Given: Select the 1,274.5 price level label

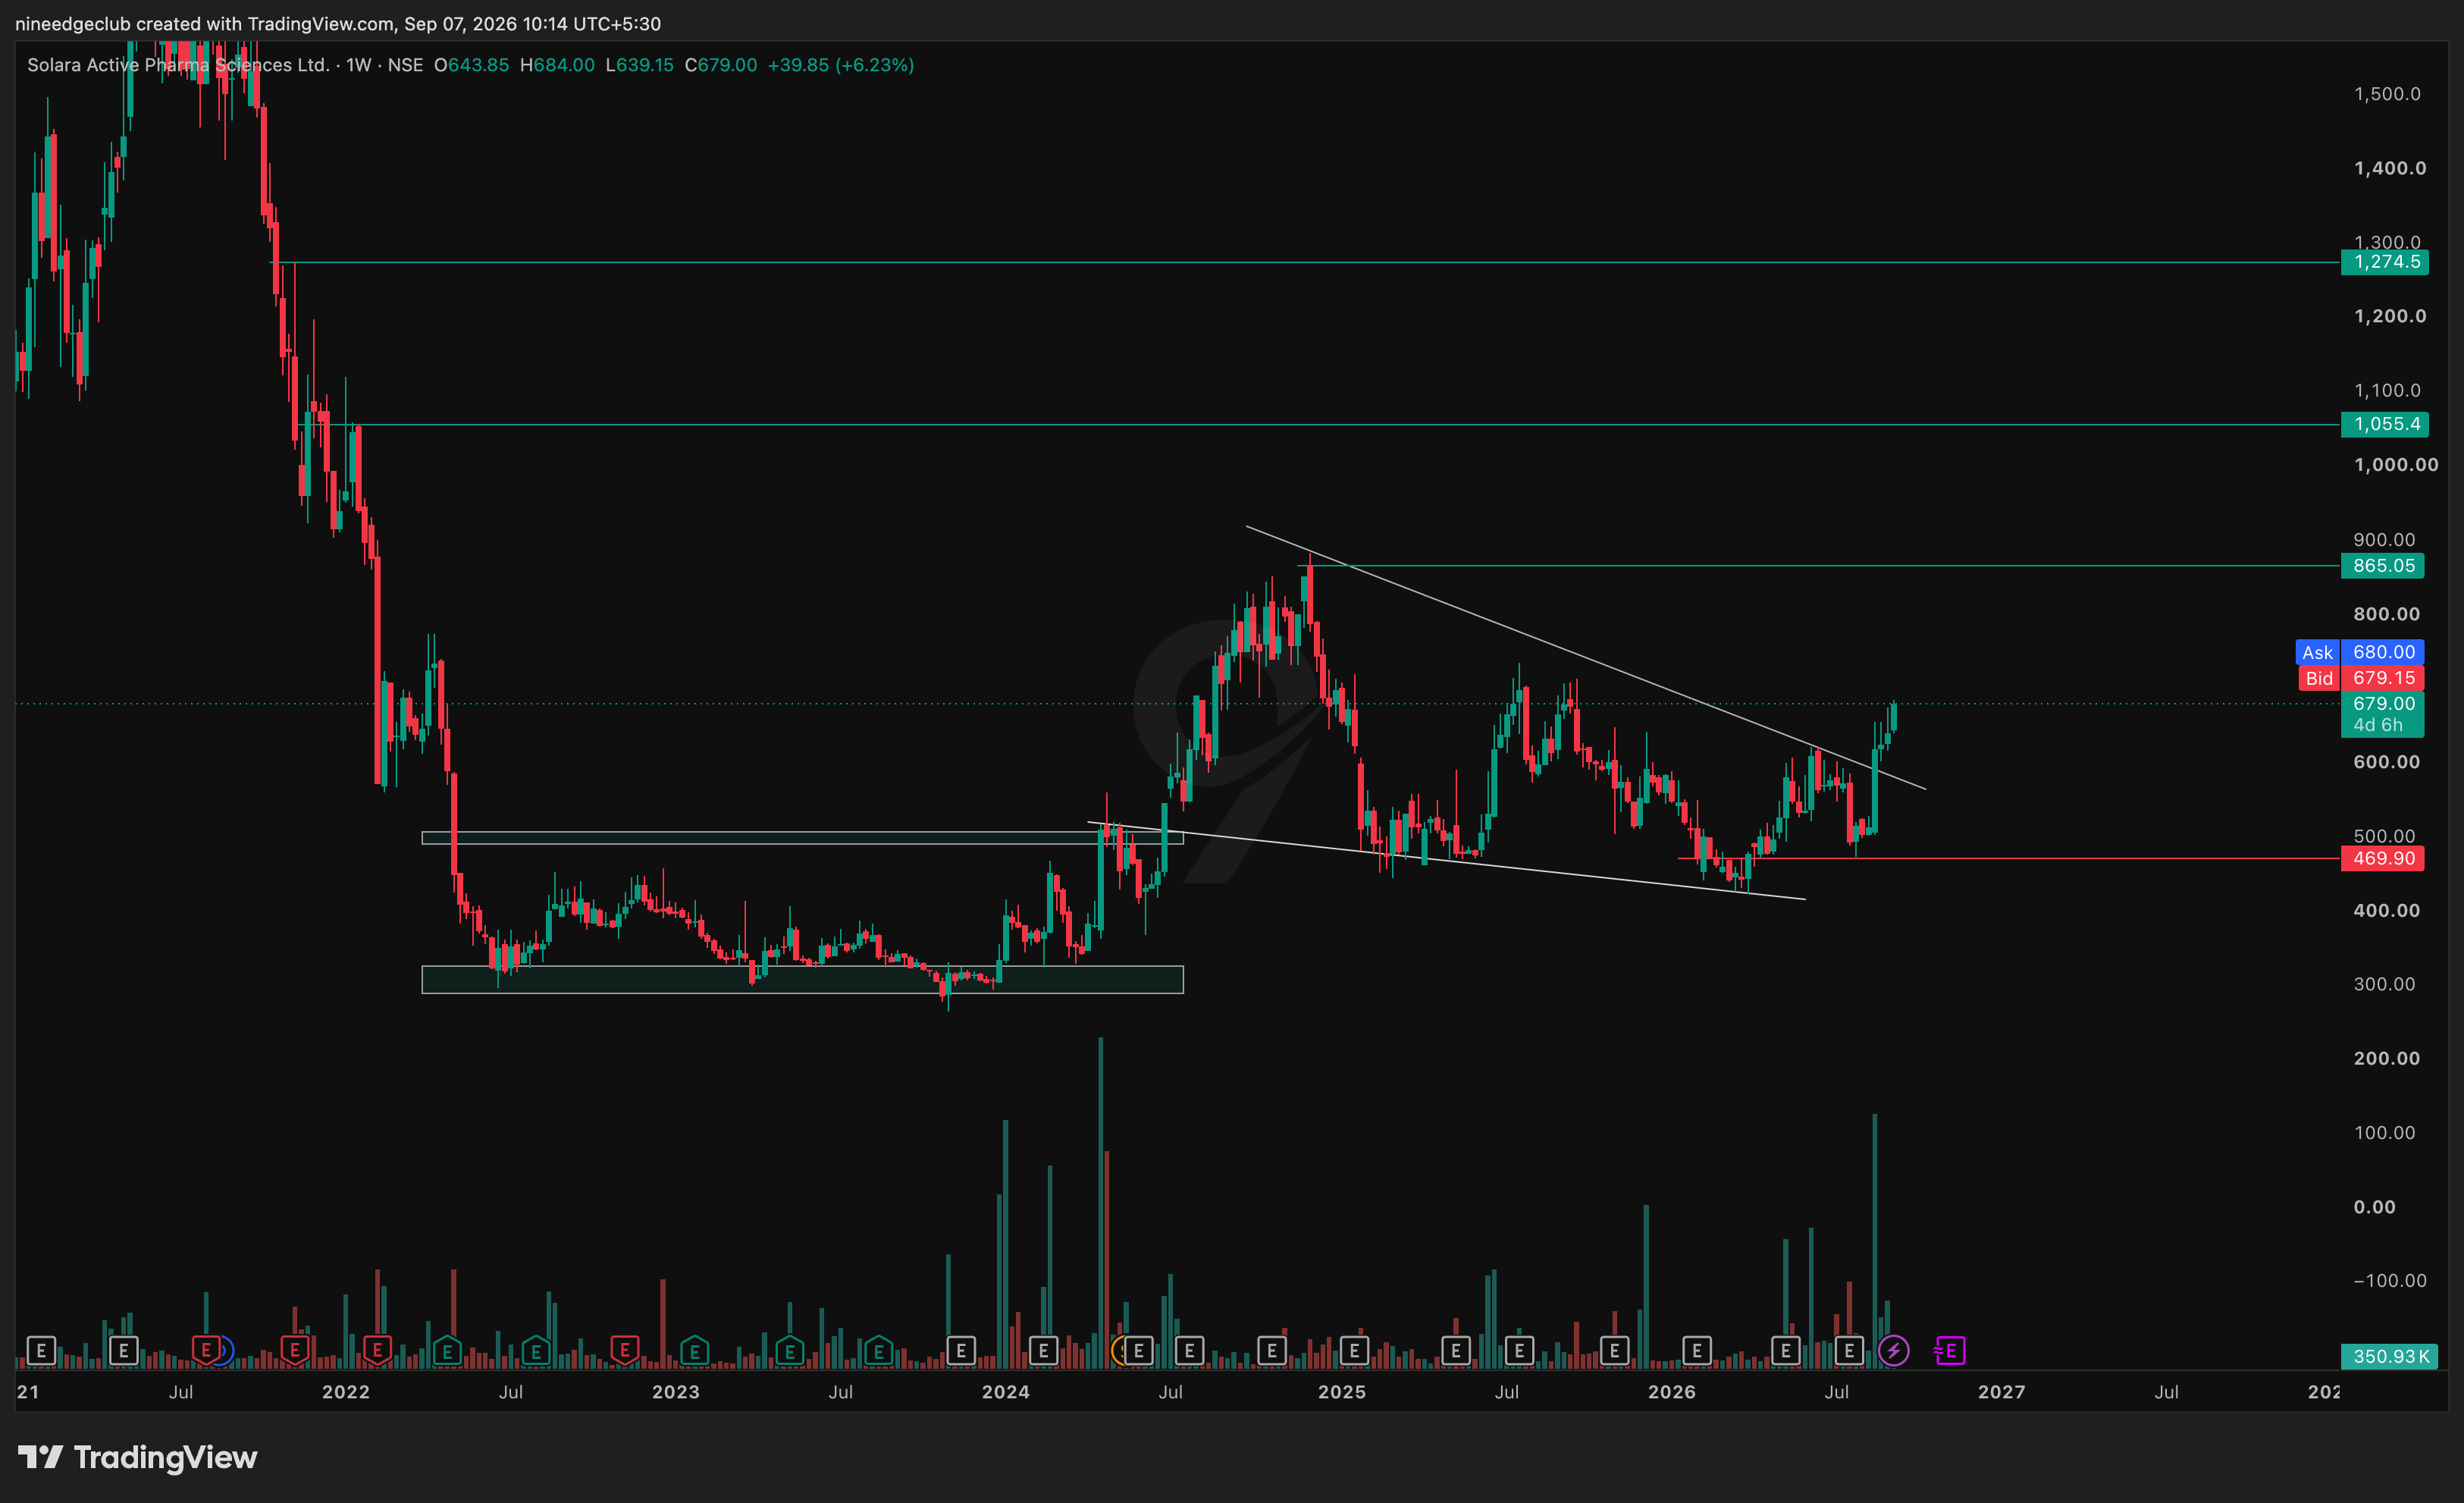Looking at the screenshot, I should (x=2384, y=262).
